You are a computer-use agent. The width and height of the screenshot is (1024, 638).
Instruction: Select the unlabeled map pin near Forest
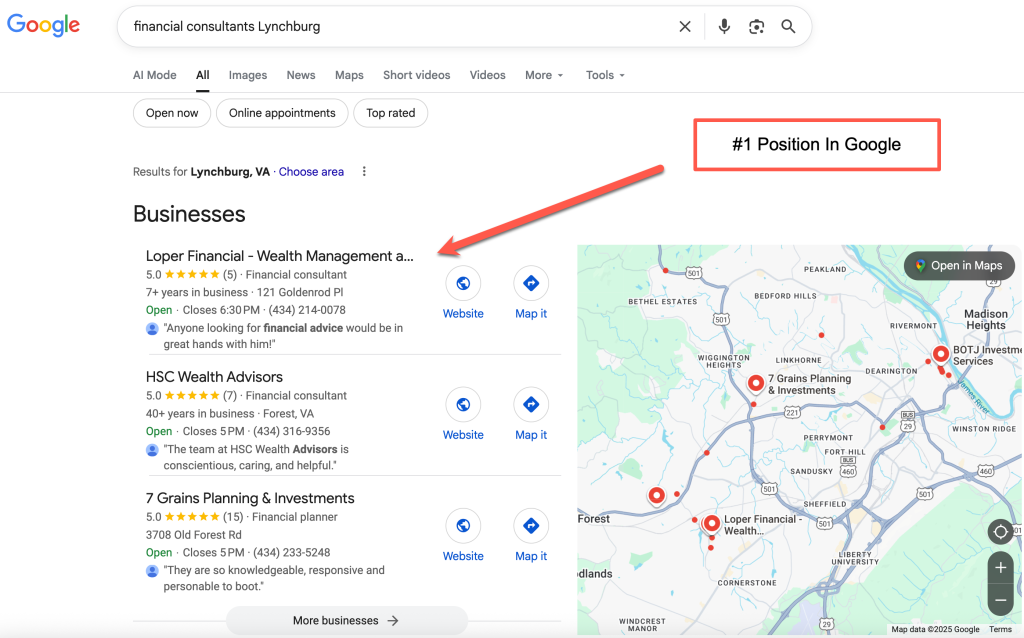(x=656, y=496)
